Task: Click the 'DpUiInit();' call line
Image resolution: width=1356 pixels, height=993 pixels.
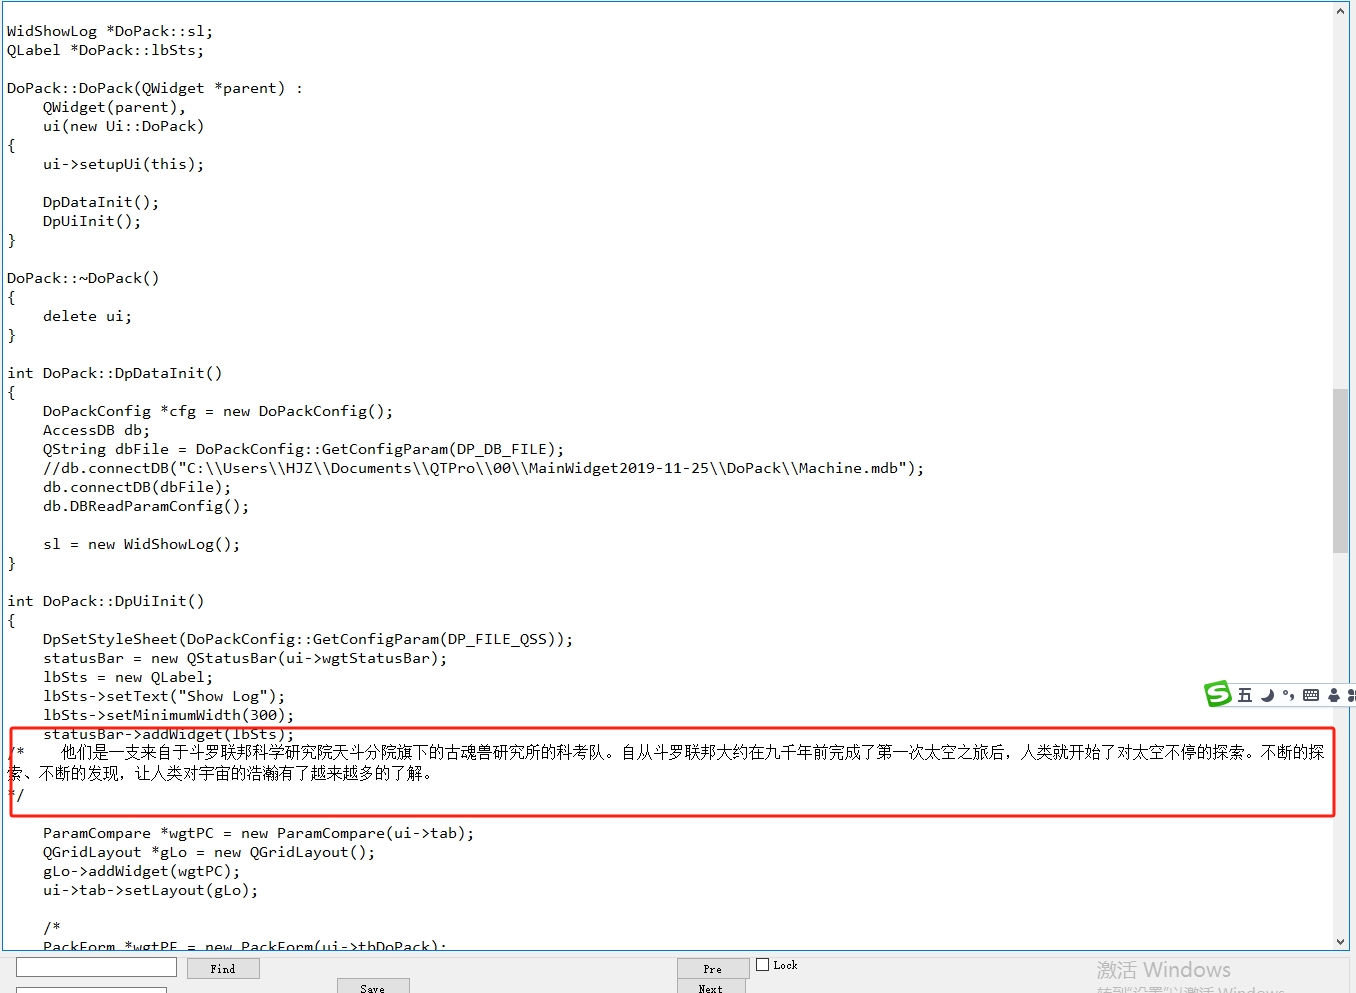Action: click(x=92, y=221)
